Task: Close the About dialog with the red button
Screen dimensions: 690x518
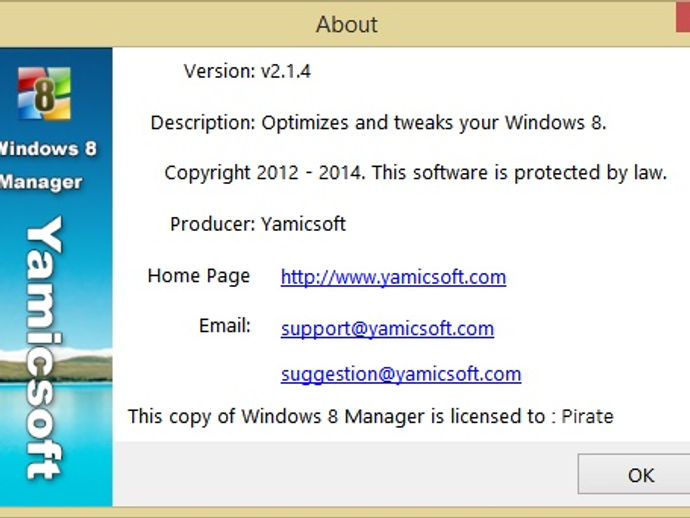Action: coord(683,17)
